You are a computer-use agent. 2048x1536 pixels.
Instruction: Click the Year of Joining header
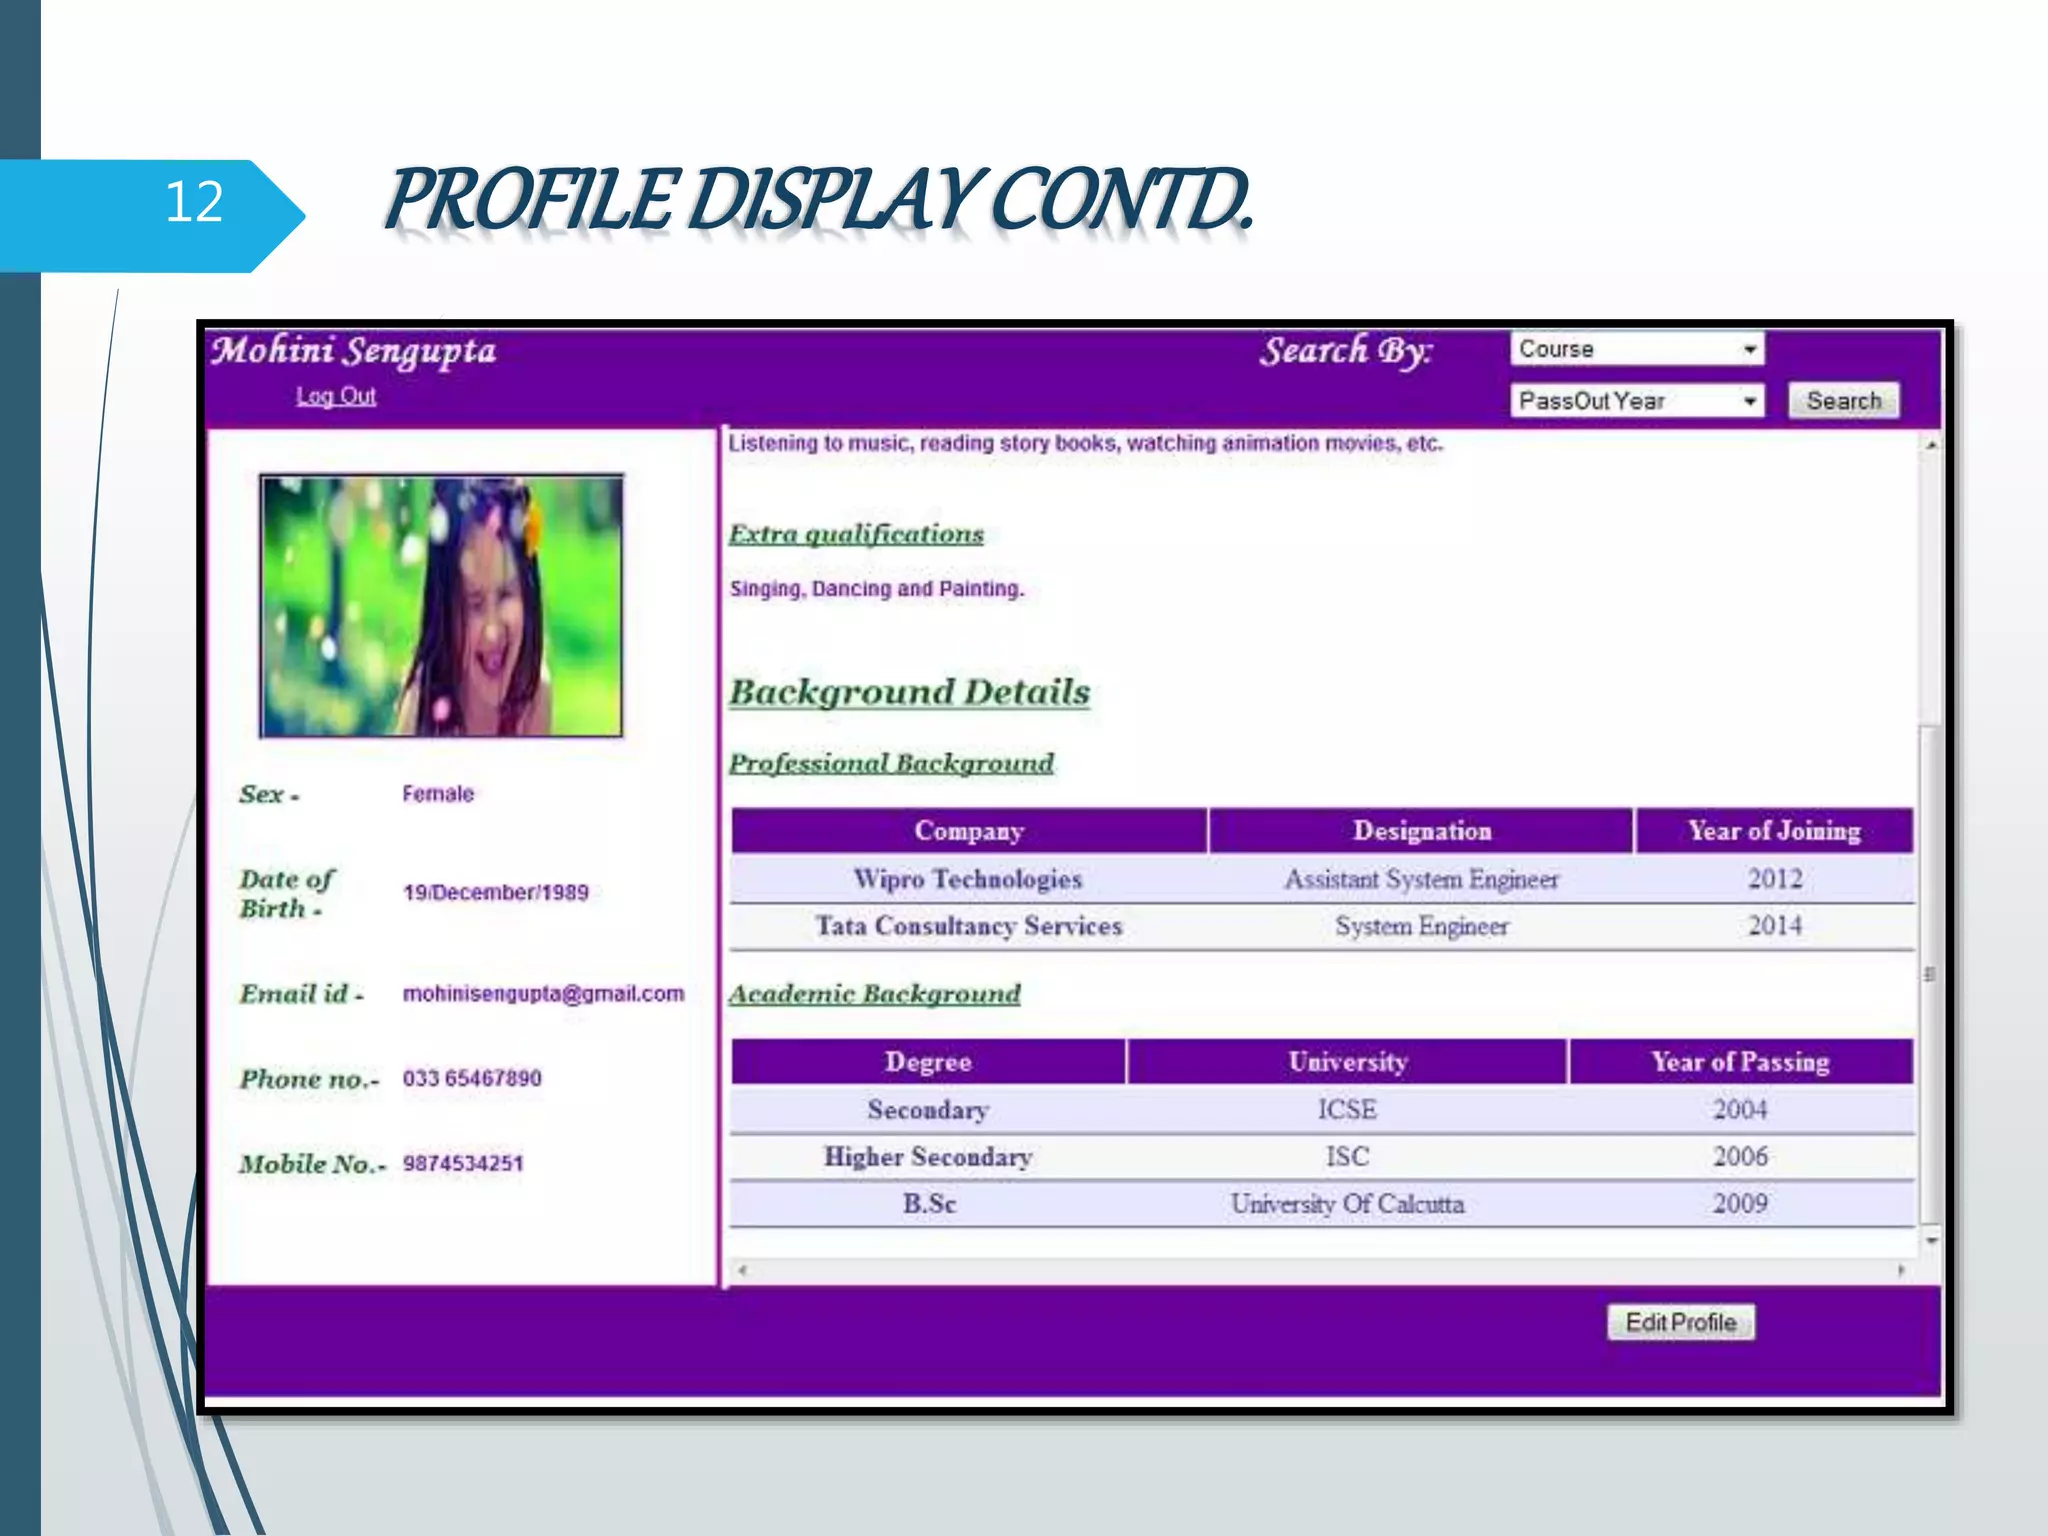point(1774,831)
